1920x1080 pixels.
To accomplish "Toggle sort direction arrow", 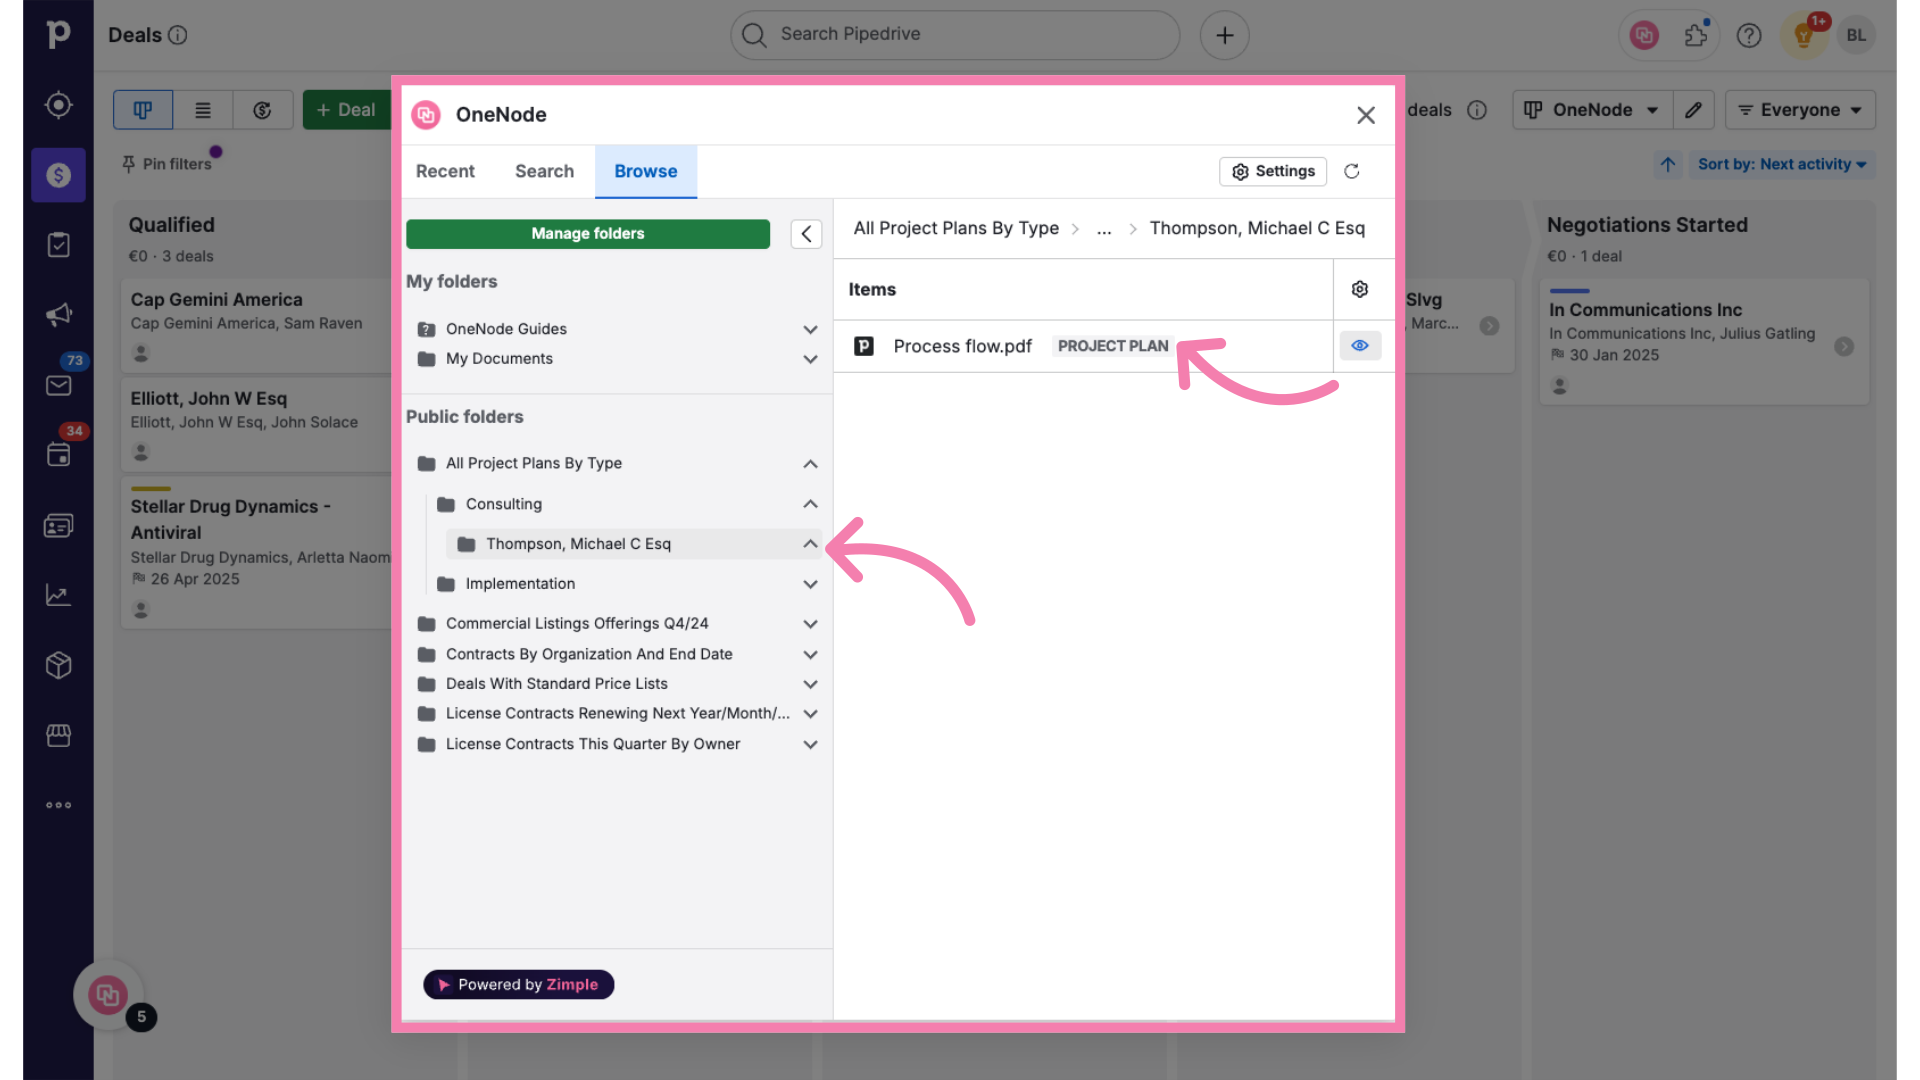I will 1667,164.
